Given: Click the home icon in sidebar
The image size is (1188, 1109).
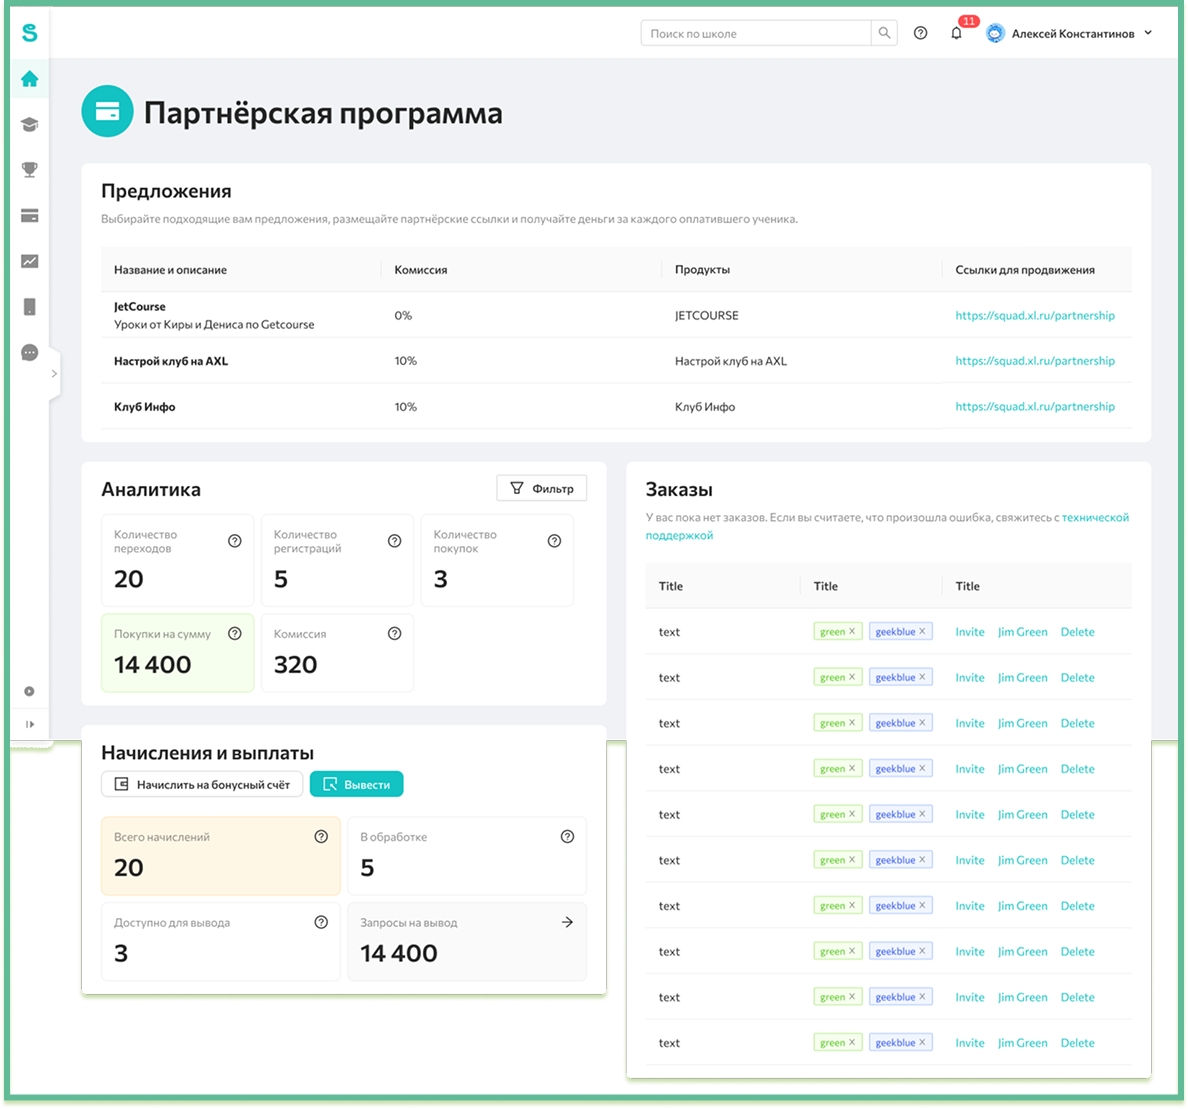Looking at the screenshot, I should pos(30,79).
